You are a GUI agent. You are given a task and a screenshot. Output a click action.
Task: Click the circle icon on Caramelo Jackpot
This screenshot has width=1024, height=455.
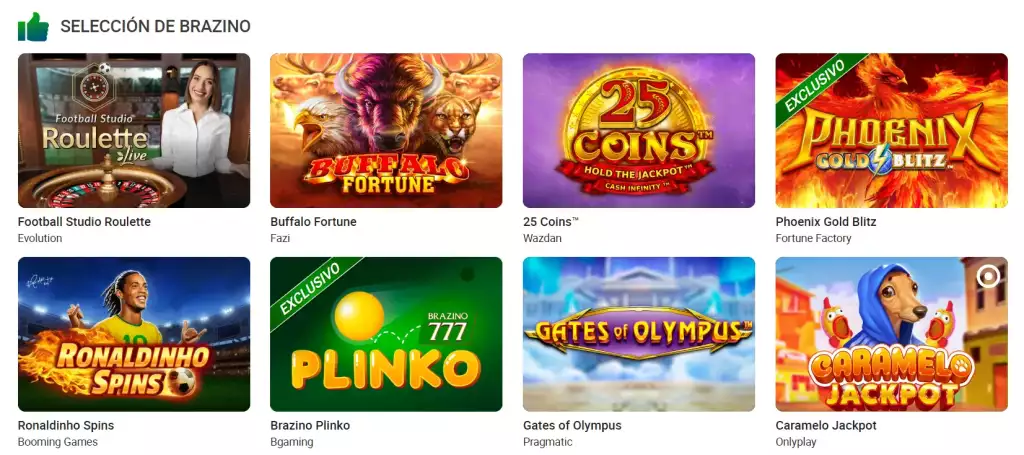click(x=987, y=276)
